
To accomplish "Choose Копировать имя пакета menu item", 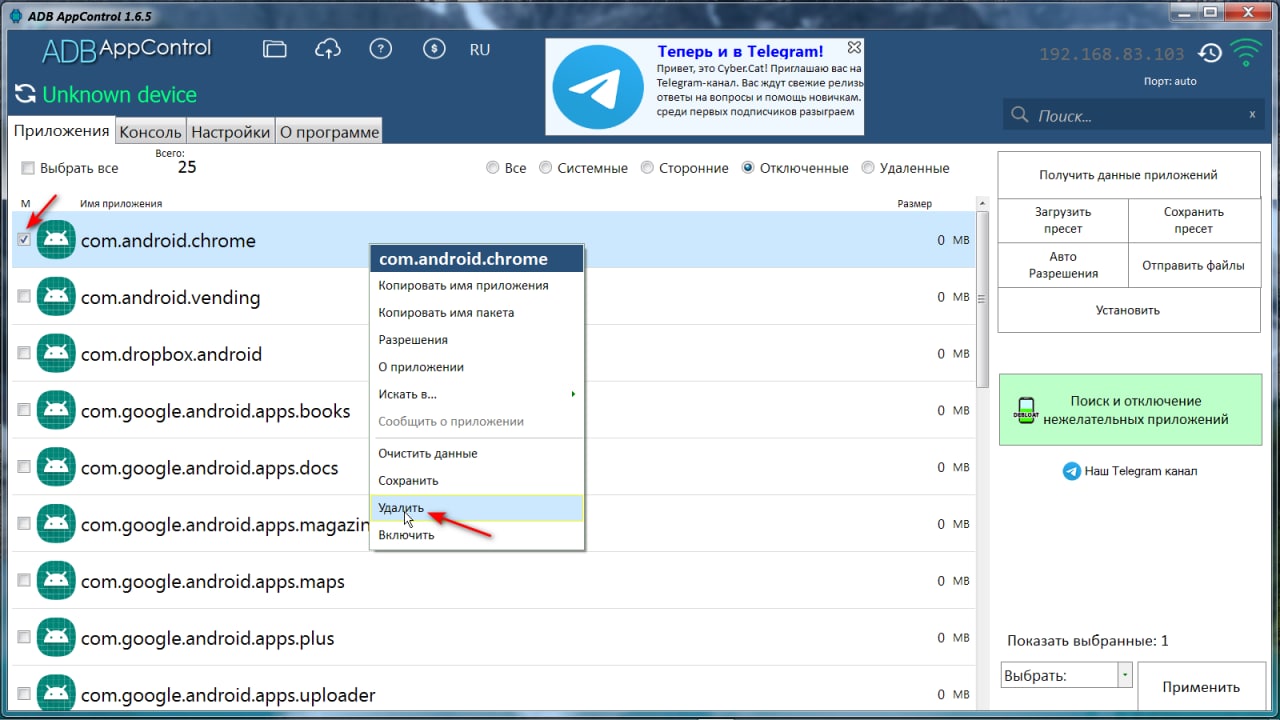I will [477, 313].
